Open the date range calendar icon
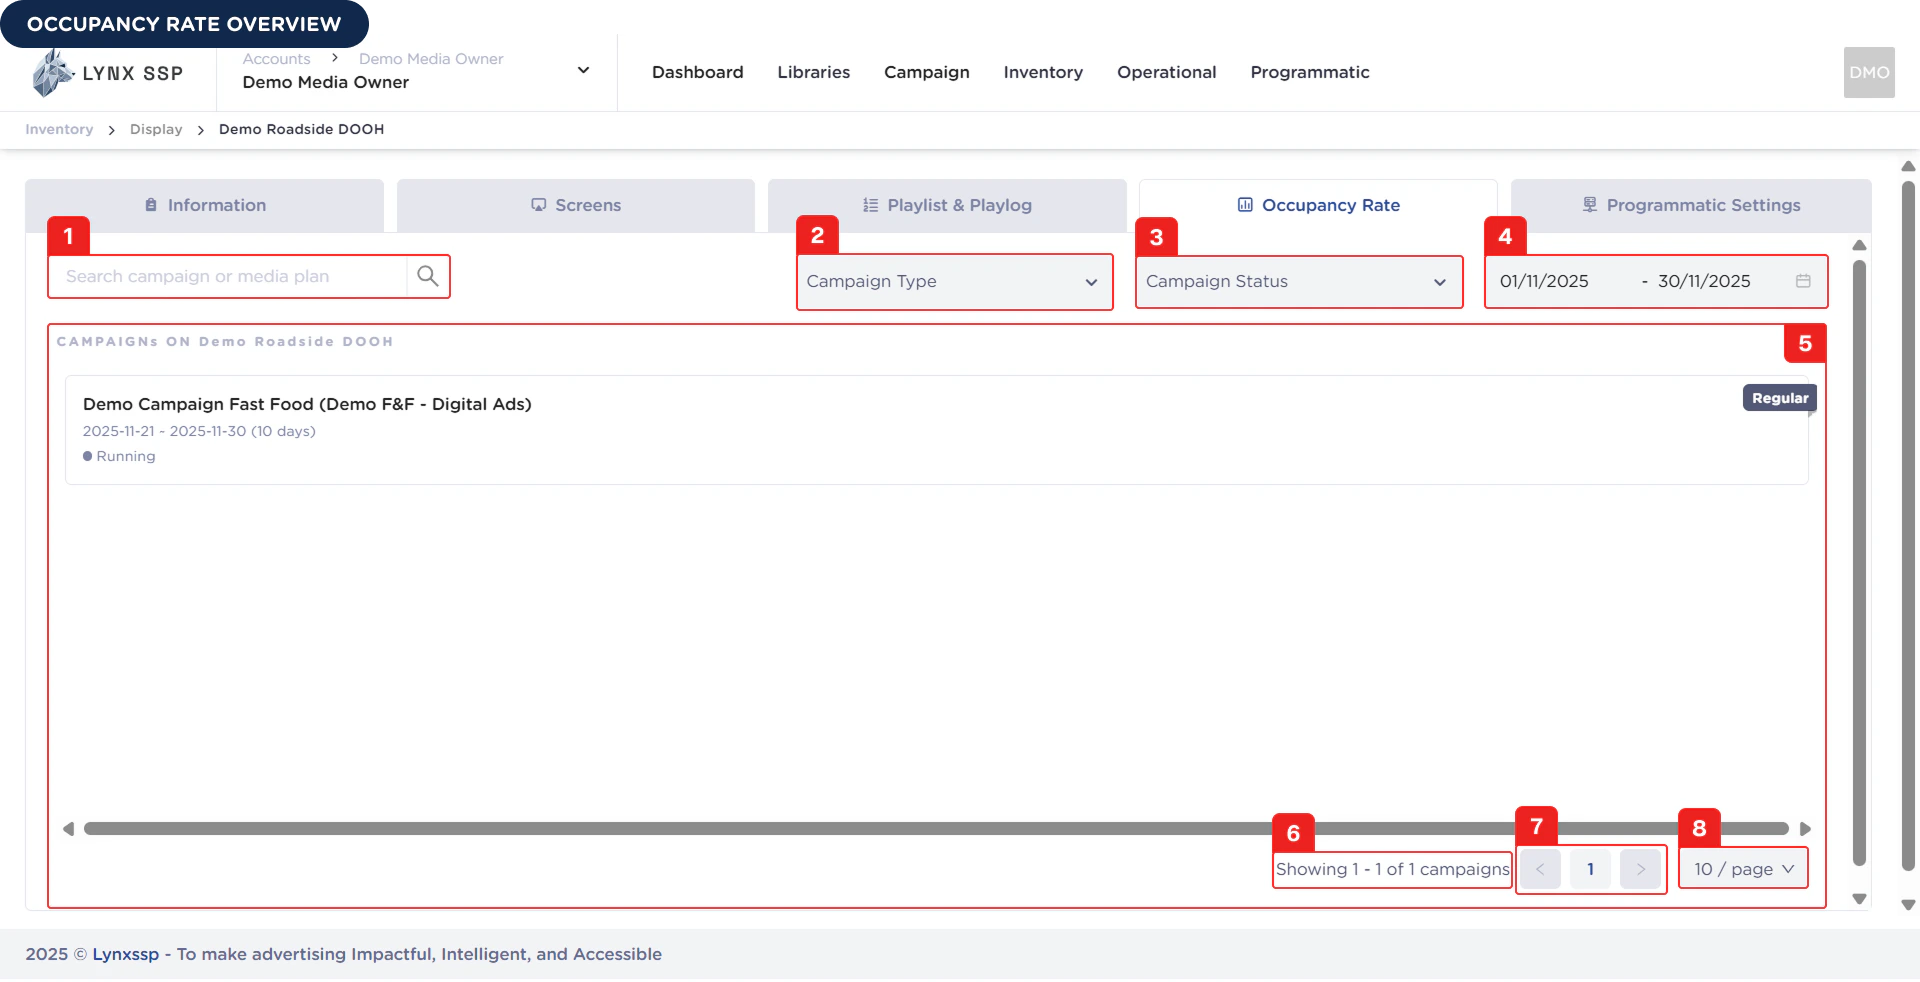This screenshot has height=982, width=1920. click(1803, 281)
